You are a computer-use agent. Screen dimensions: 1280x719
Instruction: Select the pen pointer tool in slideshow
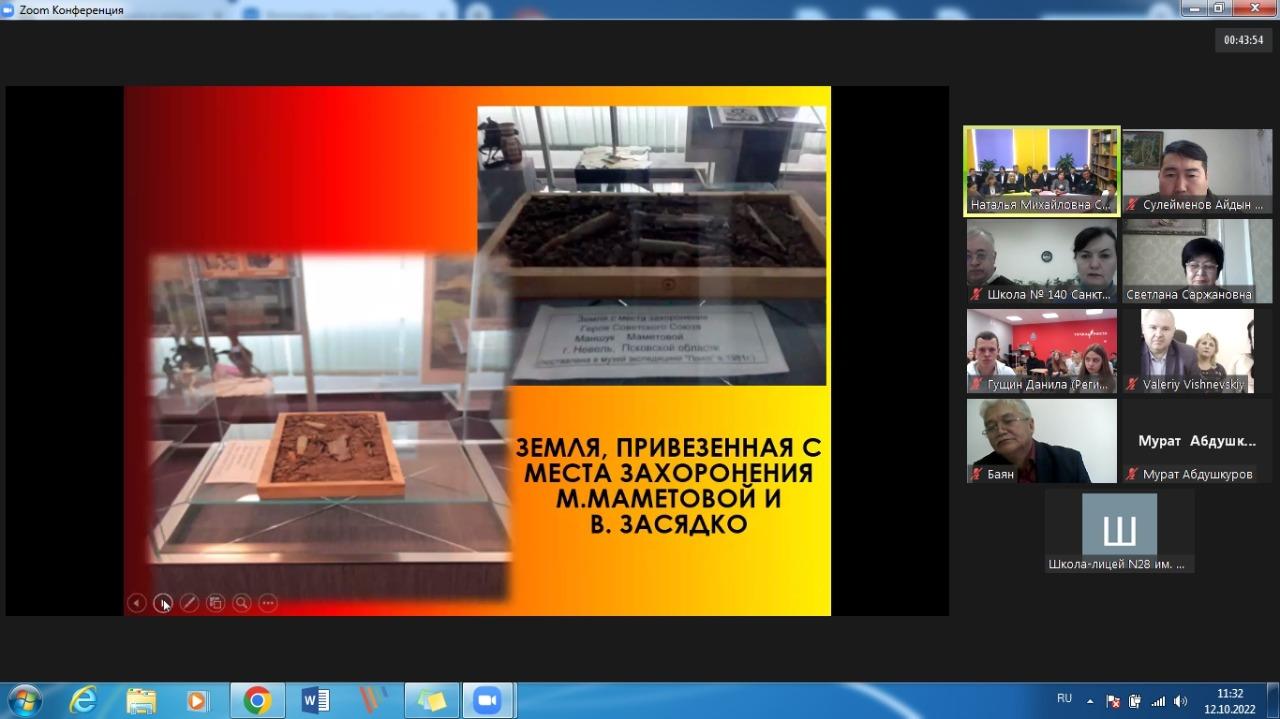189,603
